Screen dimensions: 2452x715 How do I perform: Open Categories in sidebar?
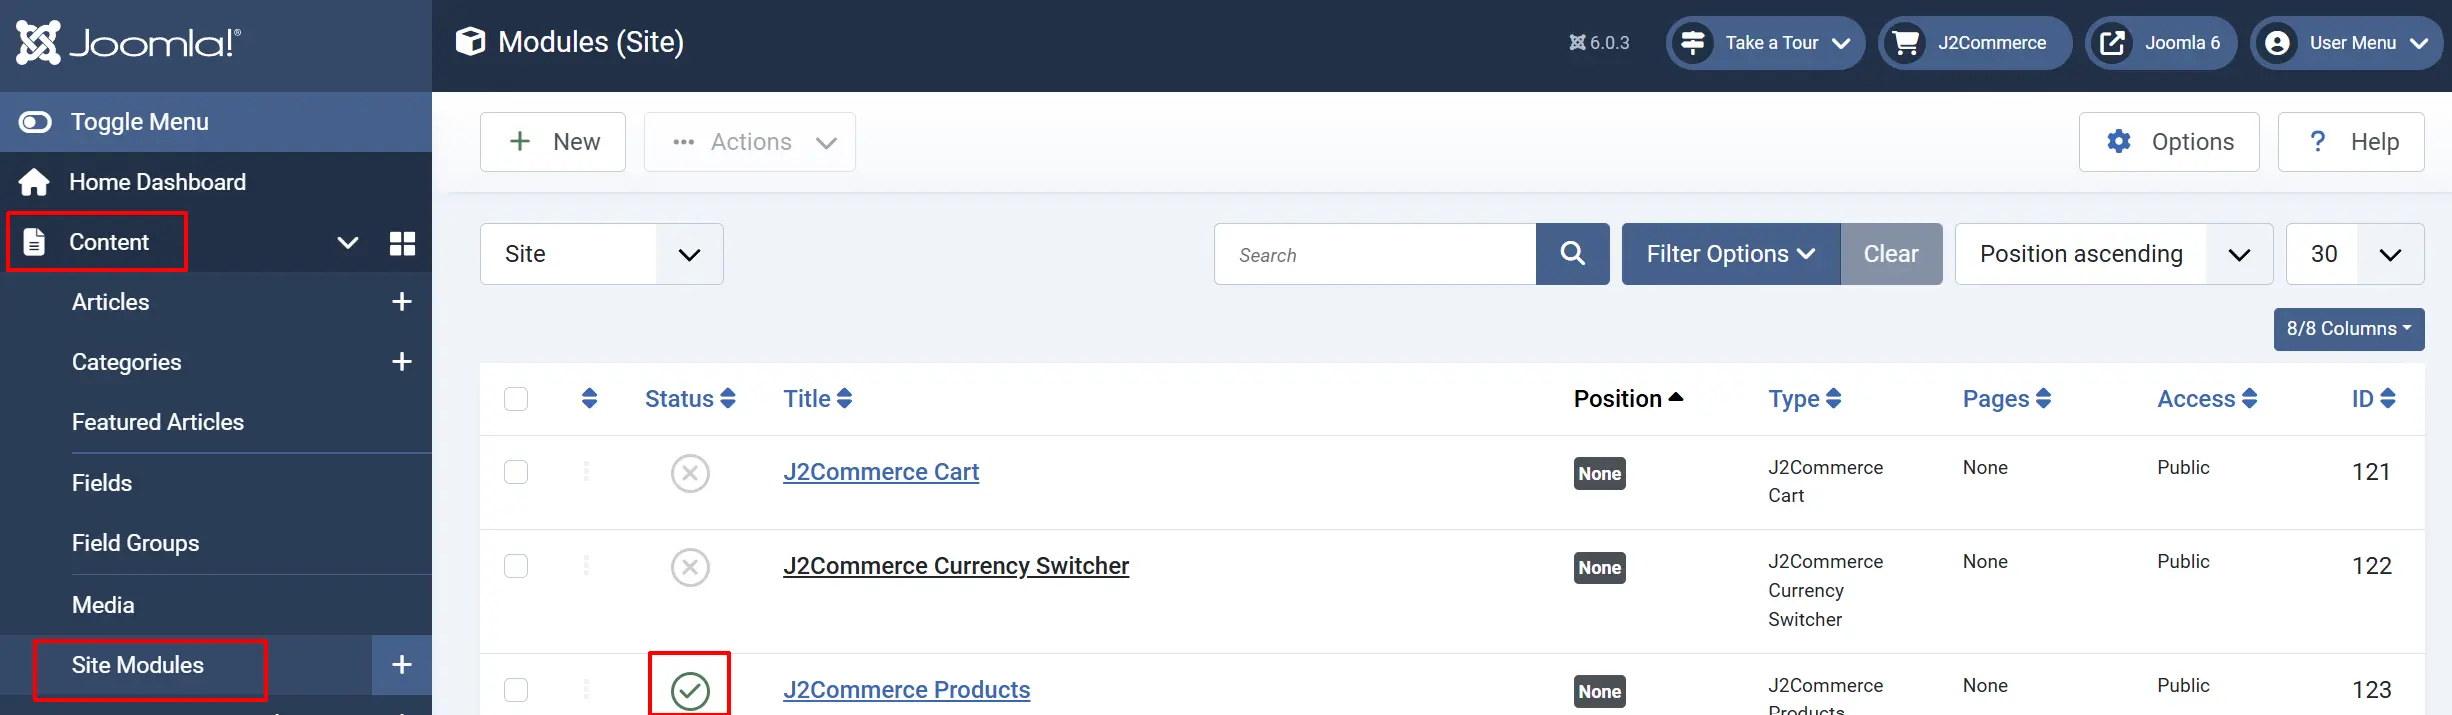(x=126, y=362)
